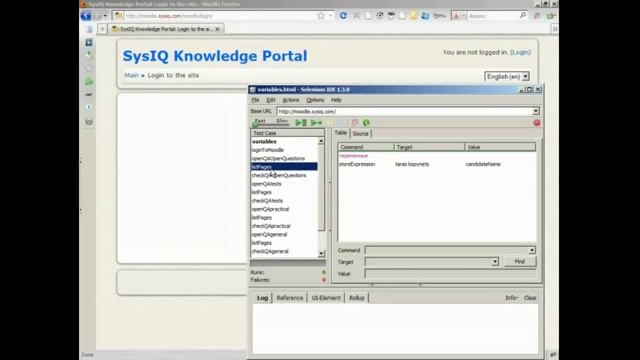Switch to the Table tab

(x=340, y=133)
